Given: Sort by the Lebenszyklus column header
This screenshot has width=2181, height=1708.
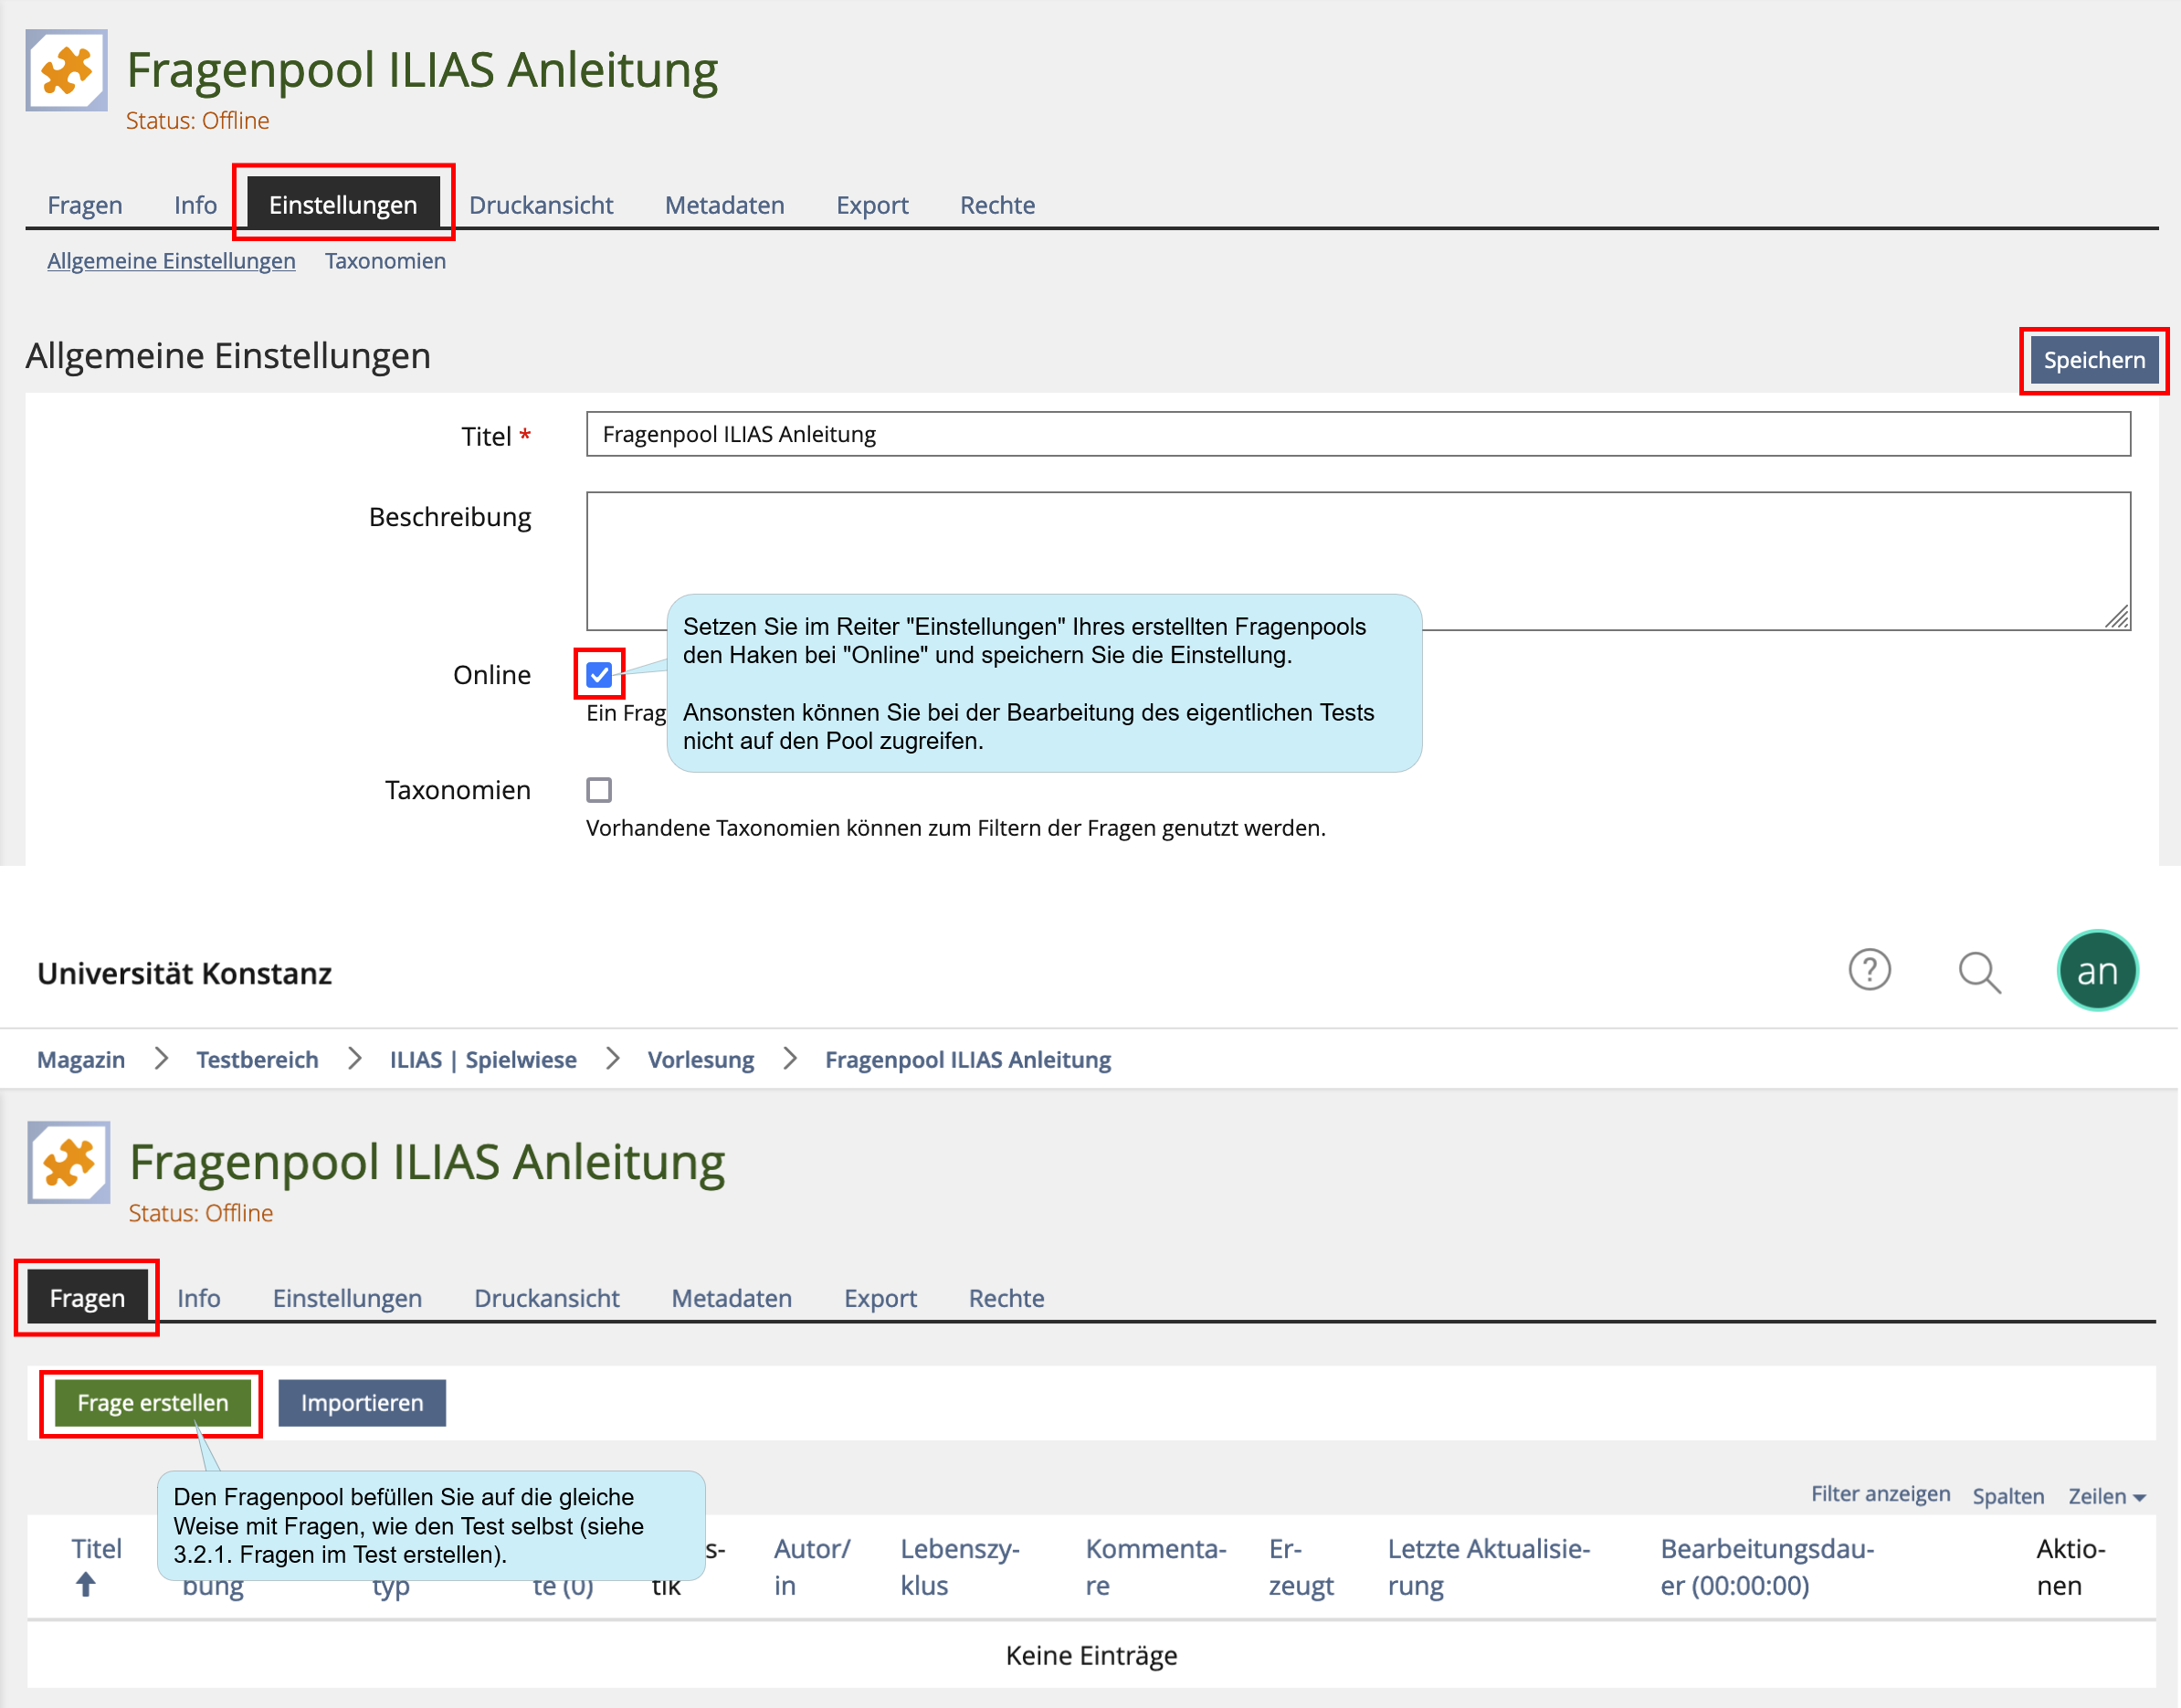Looking at the screenshot, I should [x=960, y=1567].
